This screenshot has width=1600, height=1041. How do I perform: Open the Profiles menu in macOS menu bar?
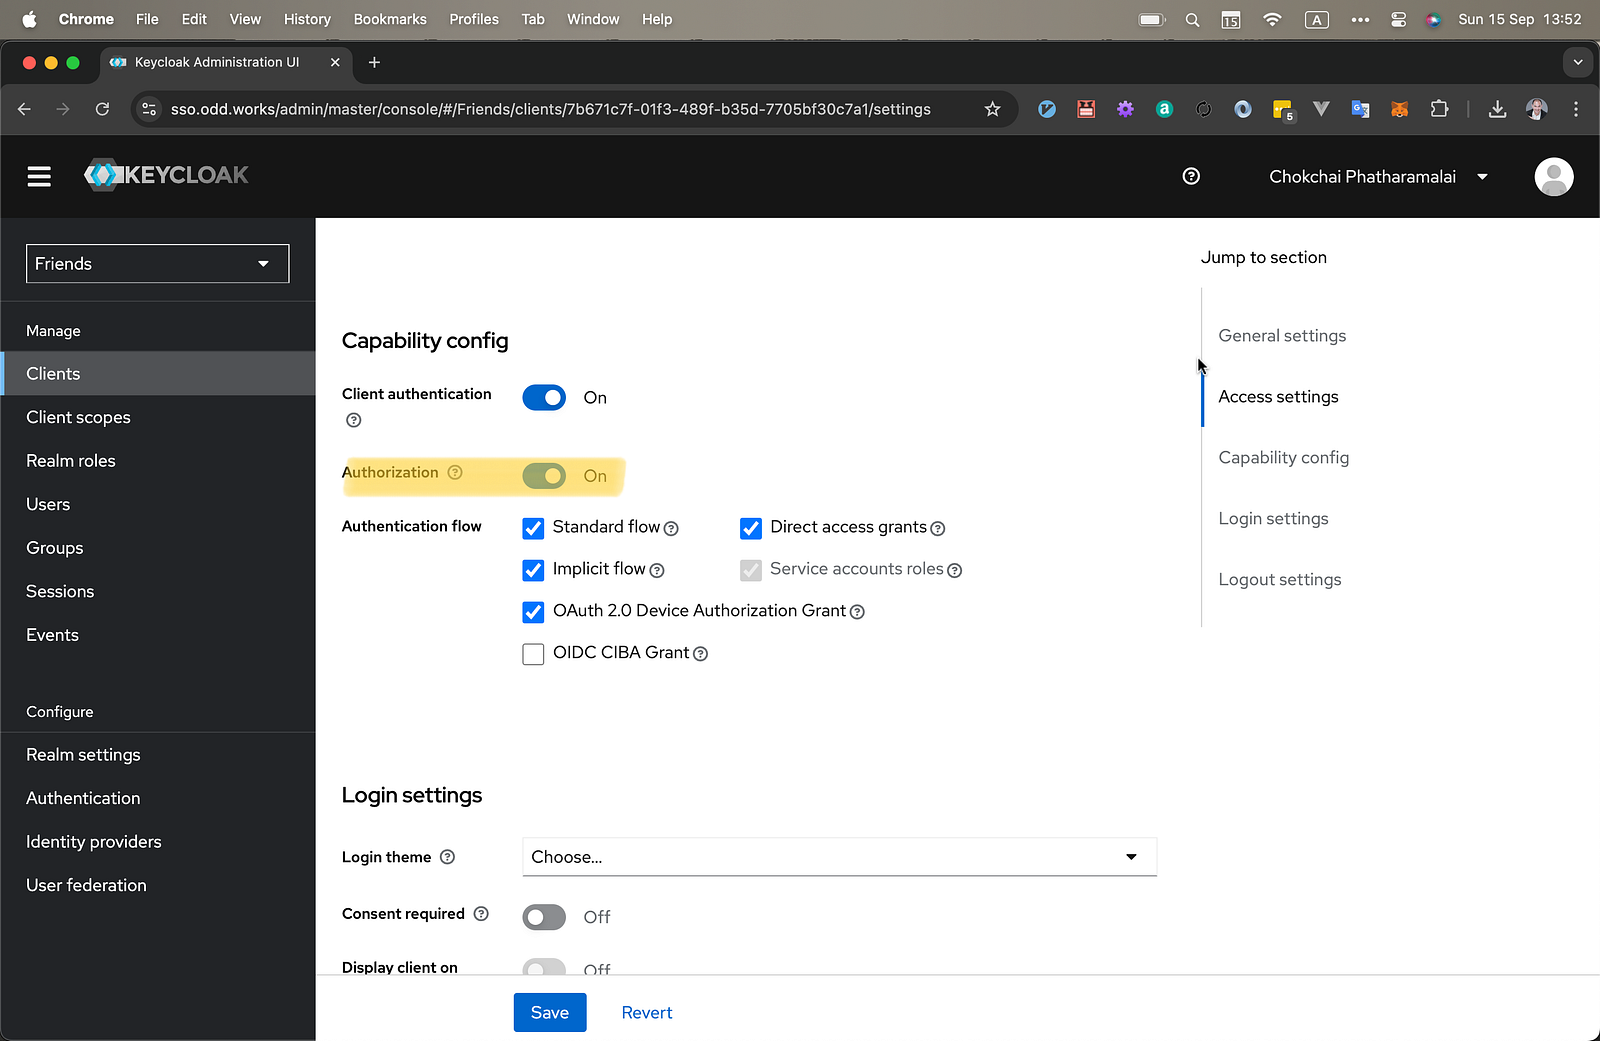pos(474,19)
